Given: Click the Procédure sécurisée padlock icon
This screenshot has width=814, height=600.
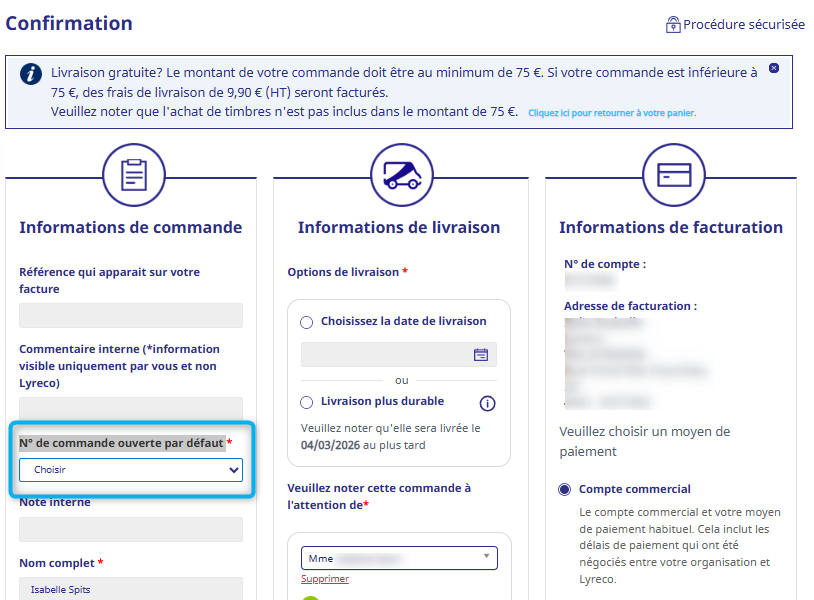Looking at the screenshot, I should pos(673,25).
